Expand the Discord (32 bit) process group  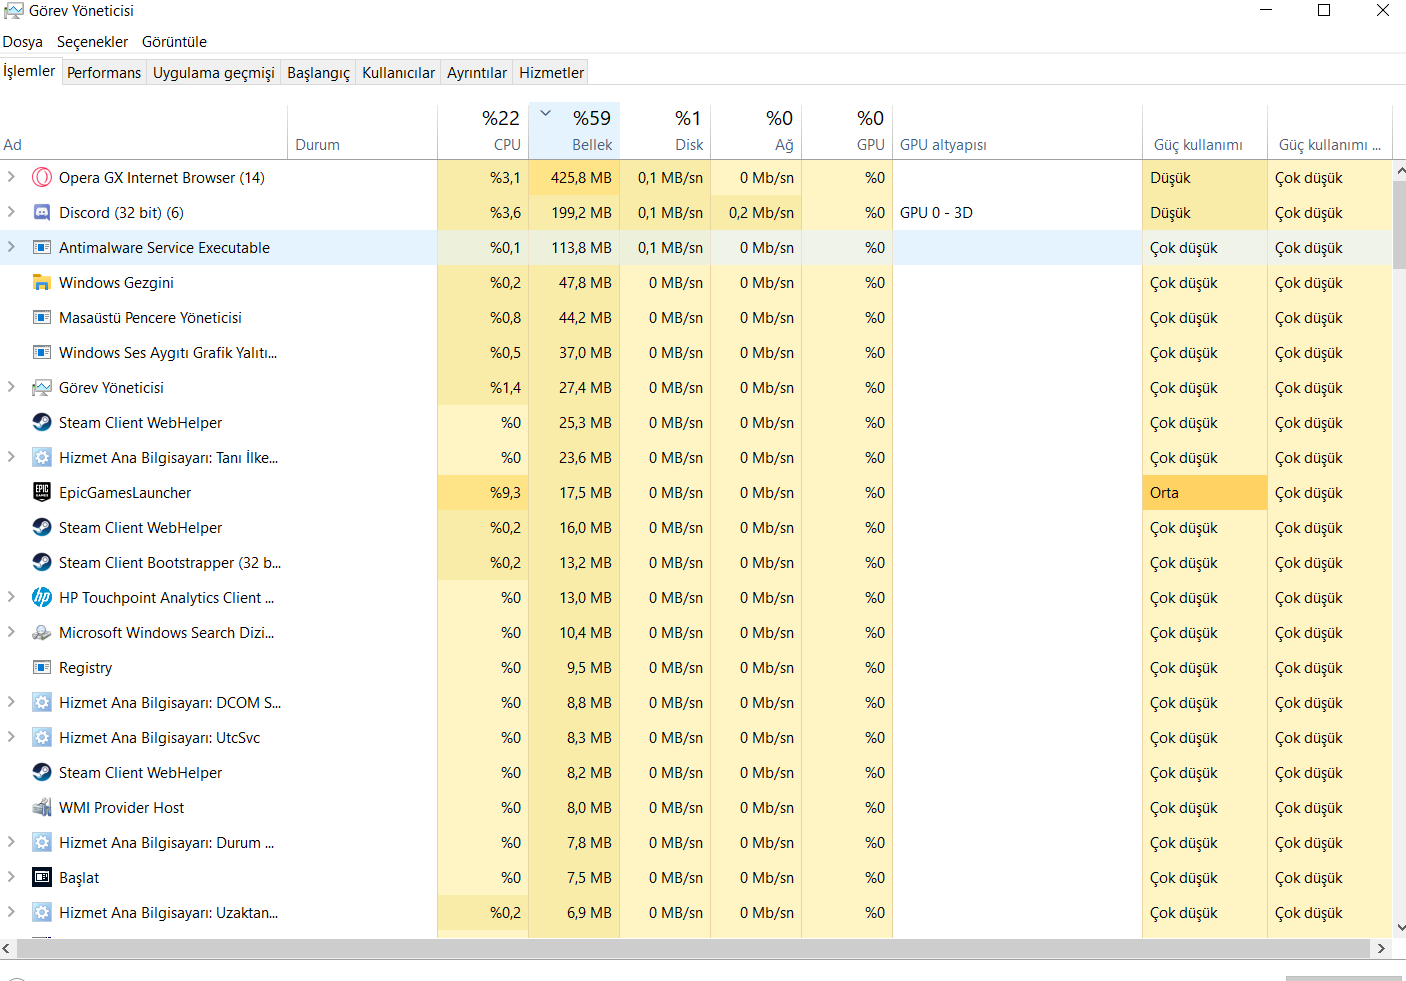(x=11, y=213)
